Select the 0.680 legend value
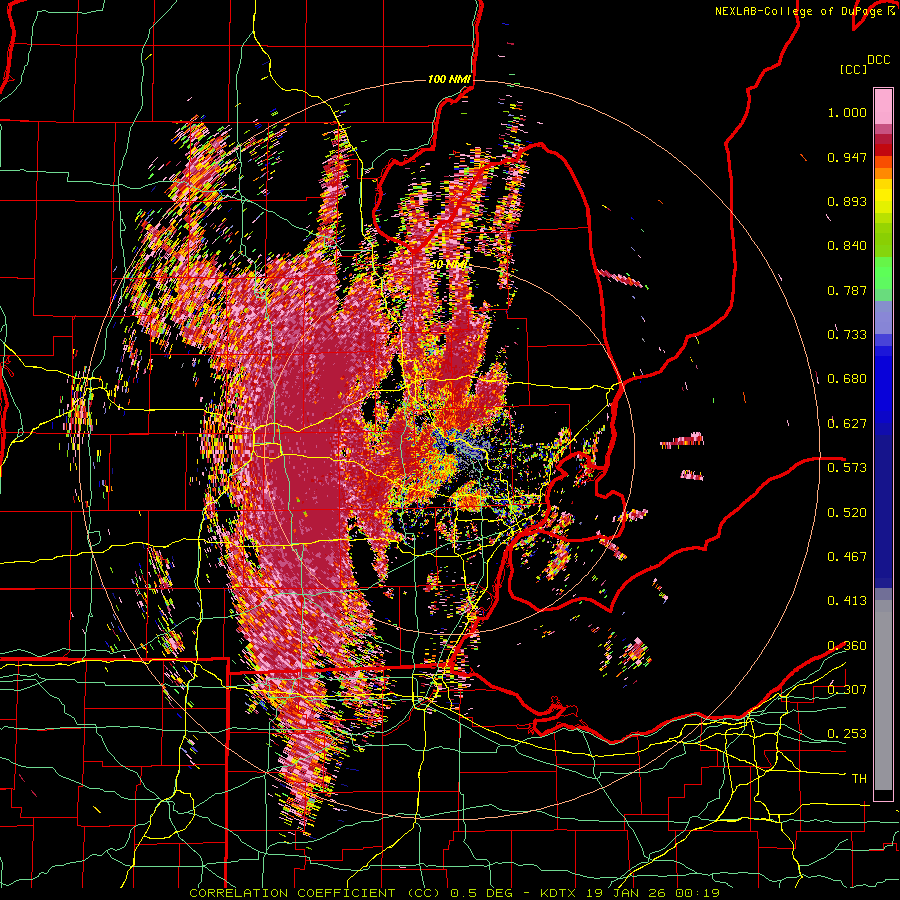The image size is (900, 900). (x=847, y=379)
